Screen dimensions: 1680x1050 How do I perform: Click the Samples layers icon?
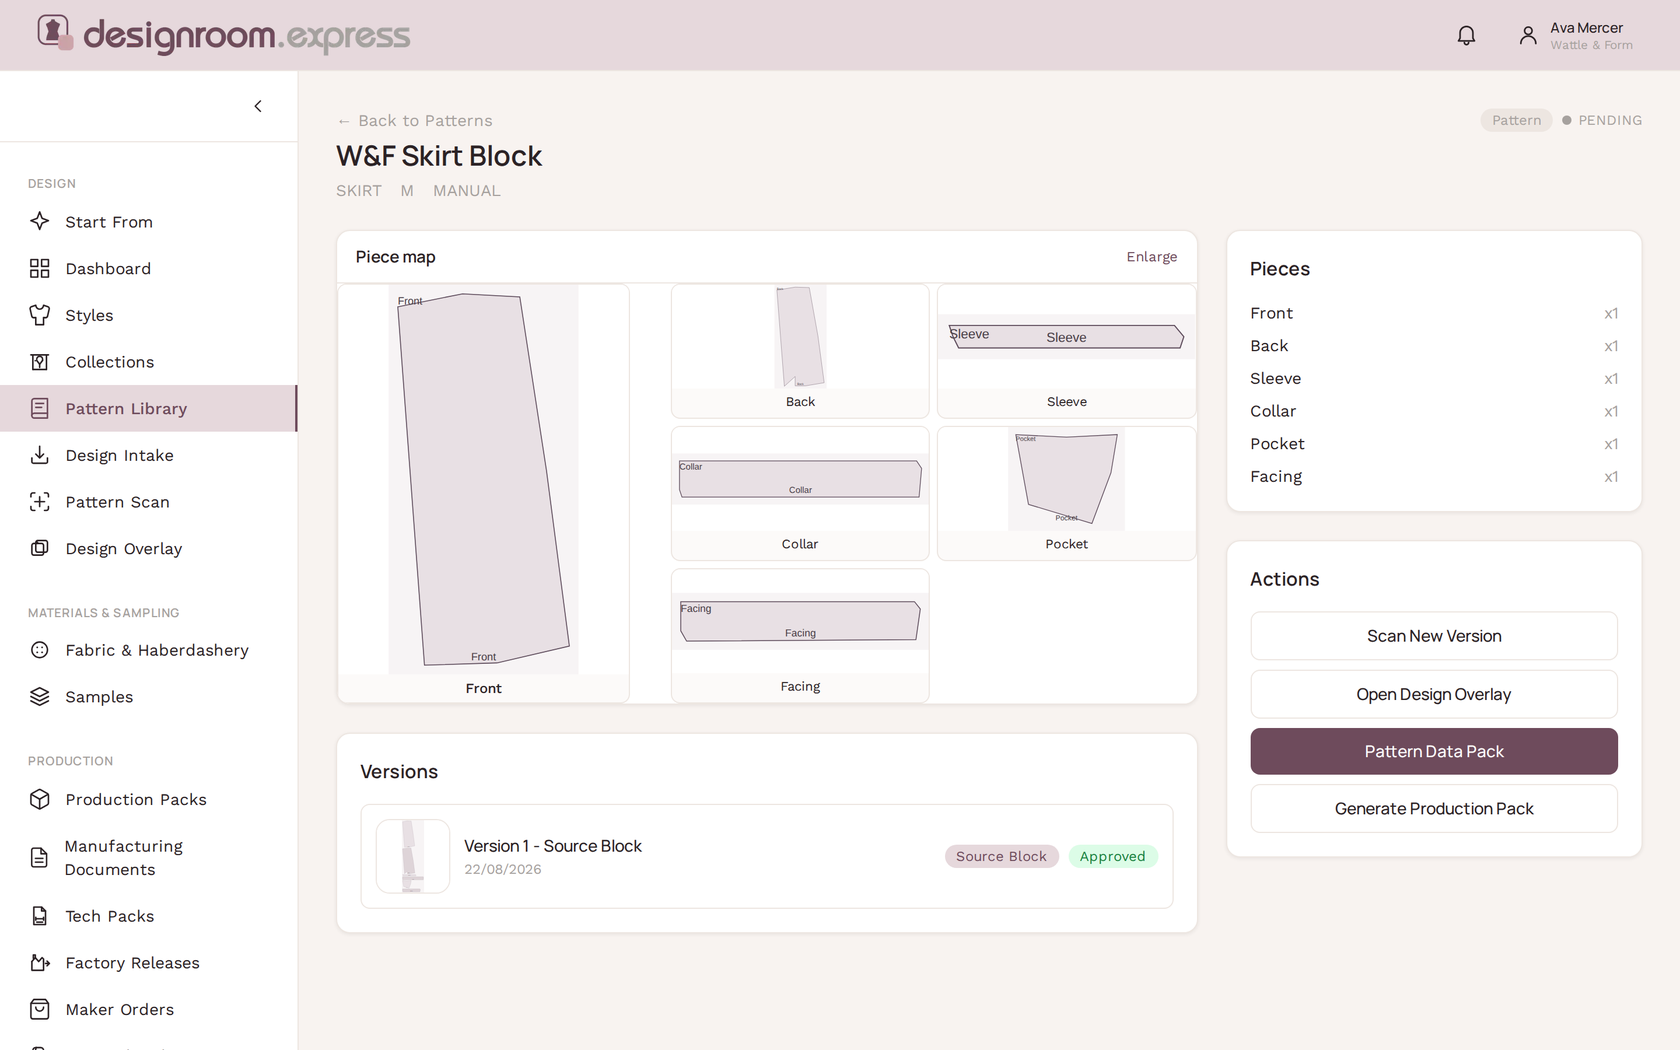(40, 697)
